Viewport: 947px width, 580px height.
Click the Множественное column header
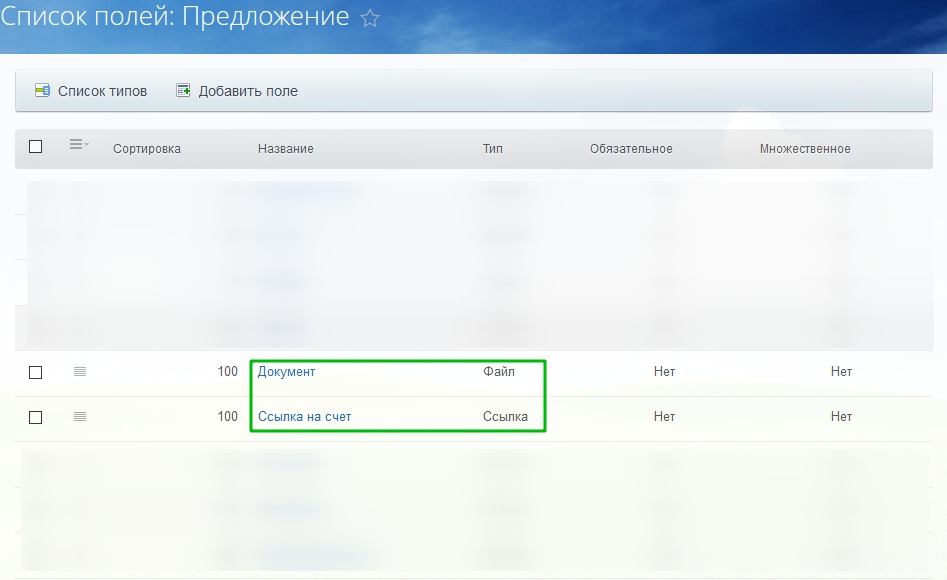[805, 149]
